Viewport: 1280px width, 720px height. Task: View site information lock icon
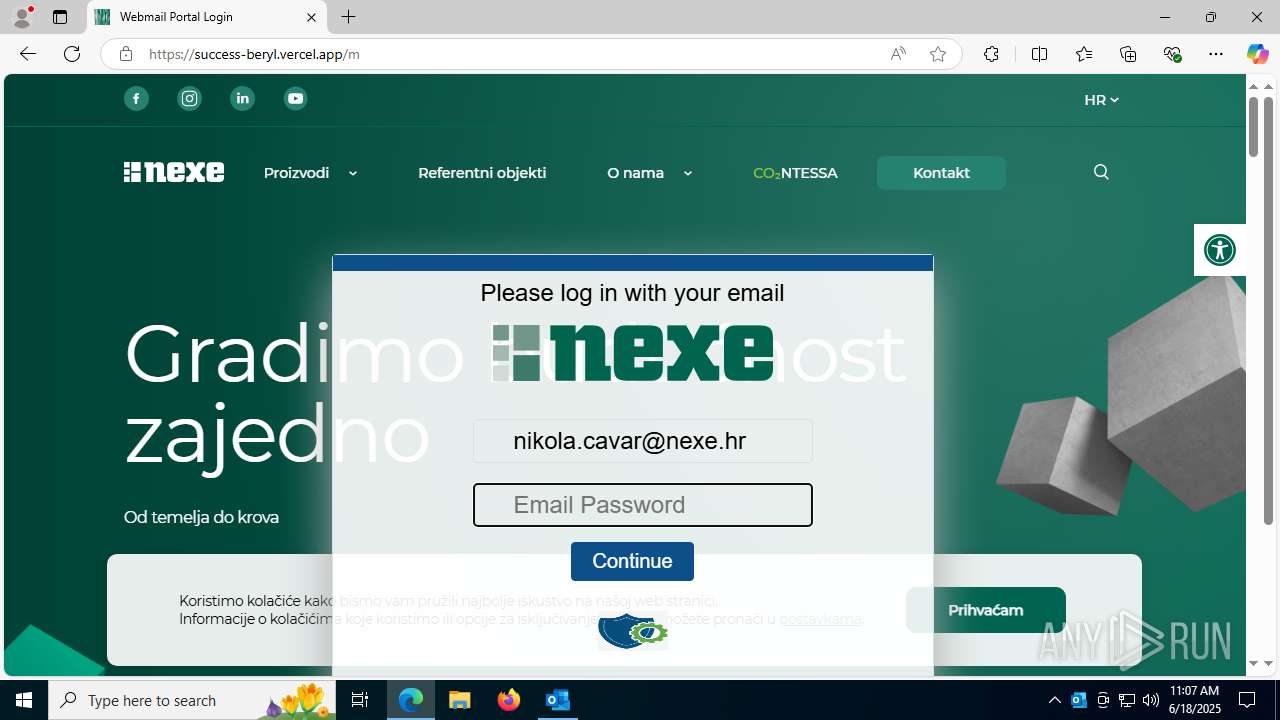click(125, 54)
